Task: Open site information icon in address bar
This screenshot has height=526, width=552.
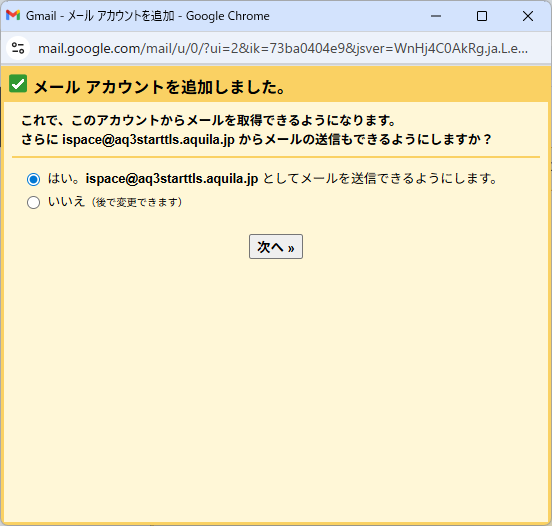Action: [x=18, y=48]
